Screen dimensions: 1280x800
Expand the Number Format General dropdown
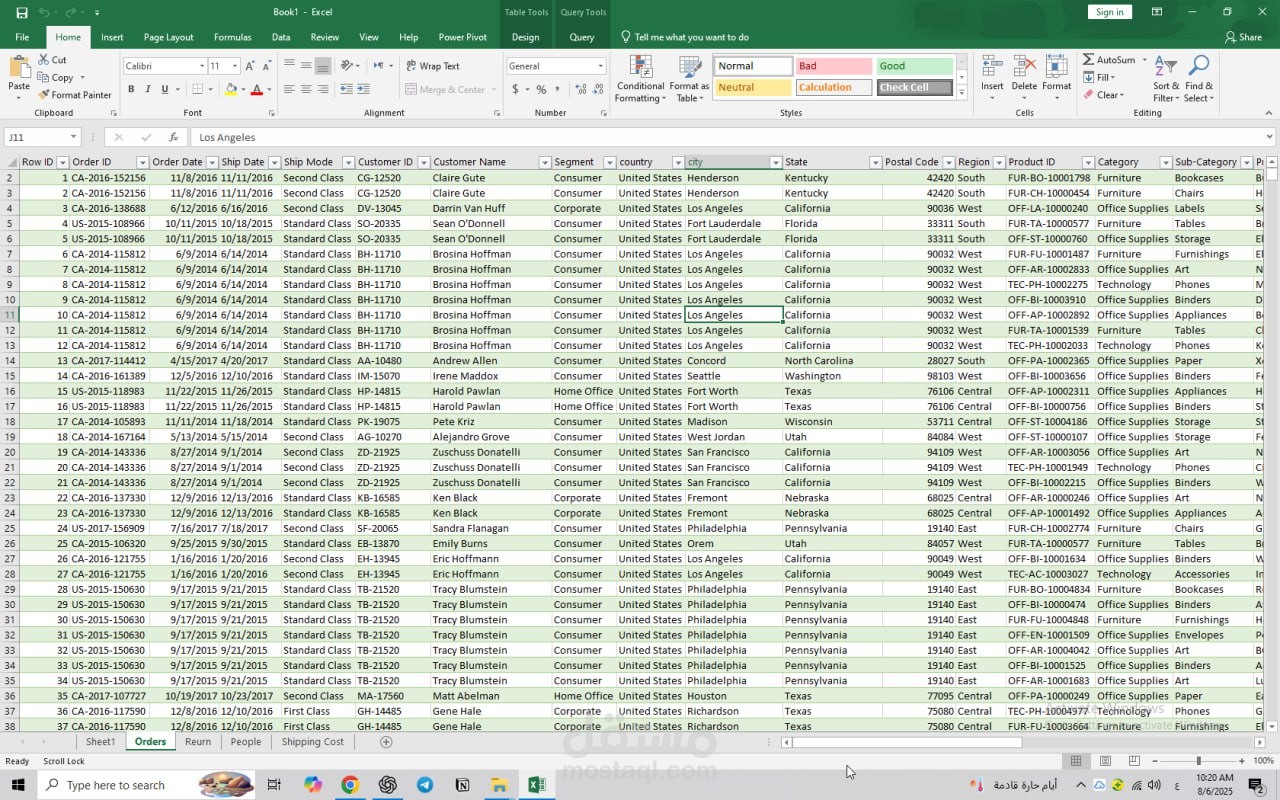(600, 66)
